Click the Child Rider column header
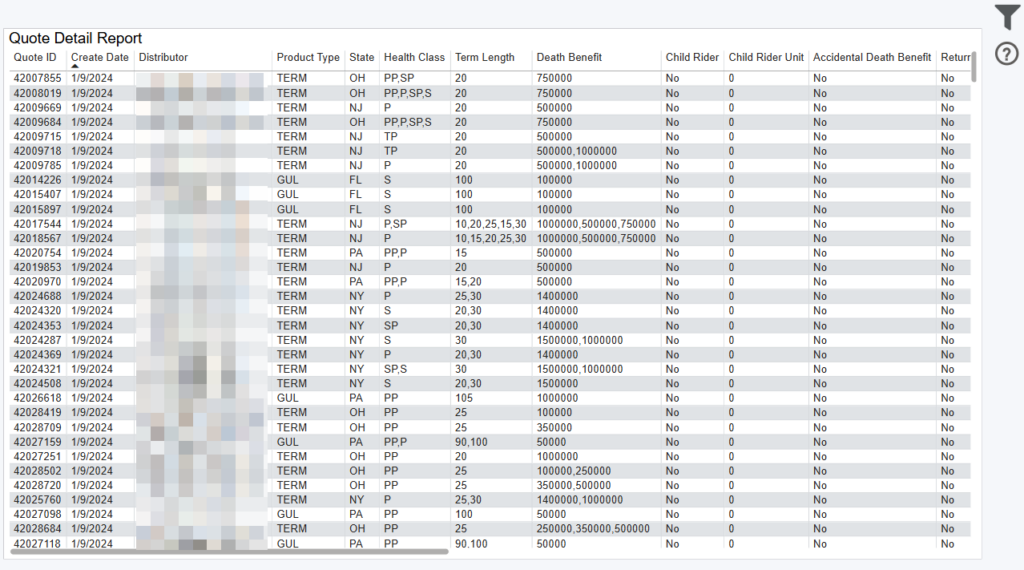Screen dimensions: 1024x570 click(692, 57)
